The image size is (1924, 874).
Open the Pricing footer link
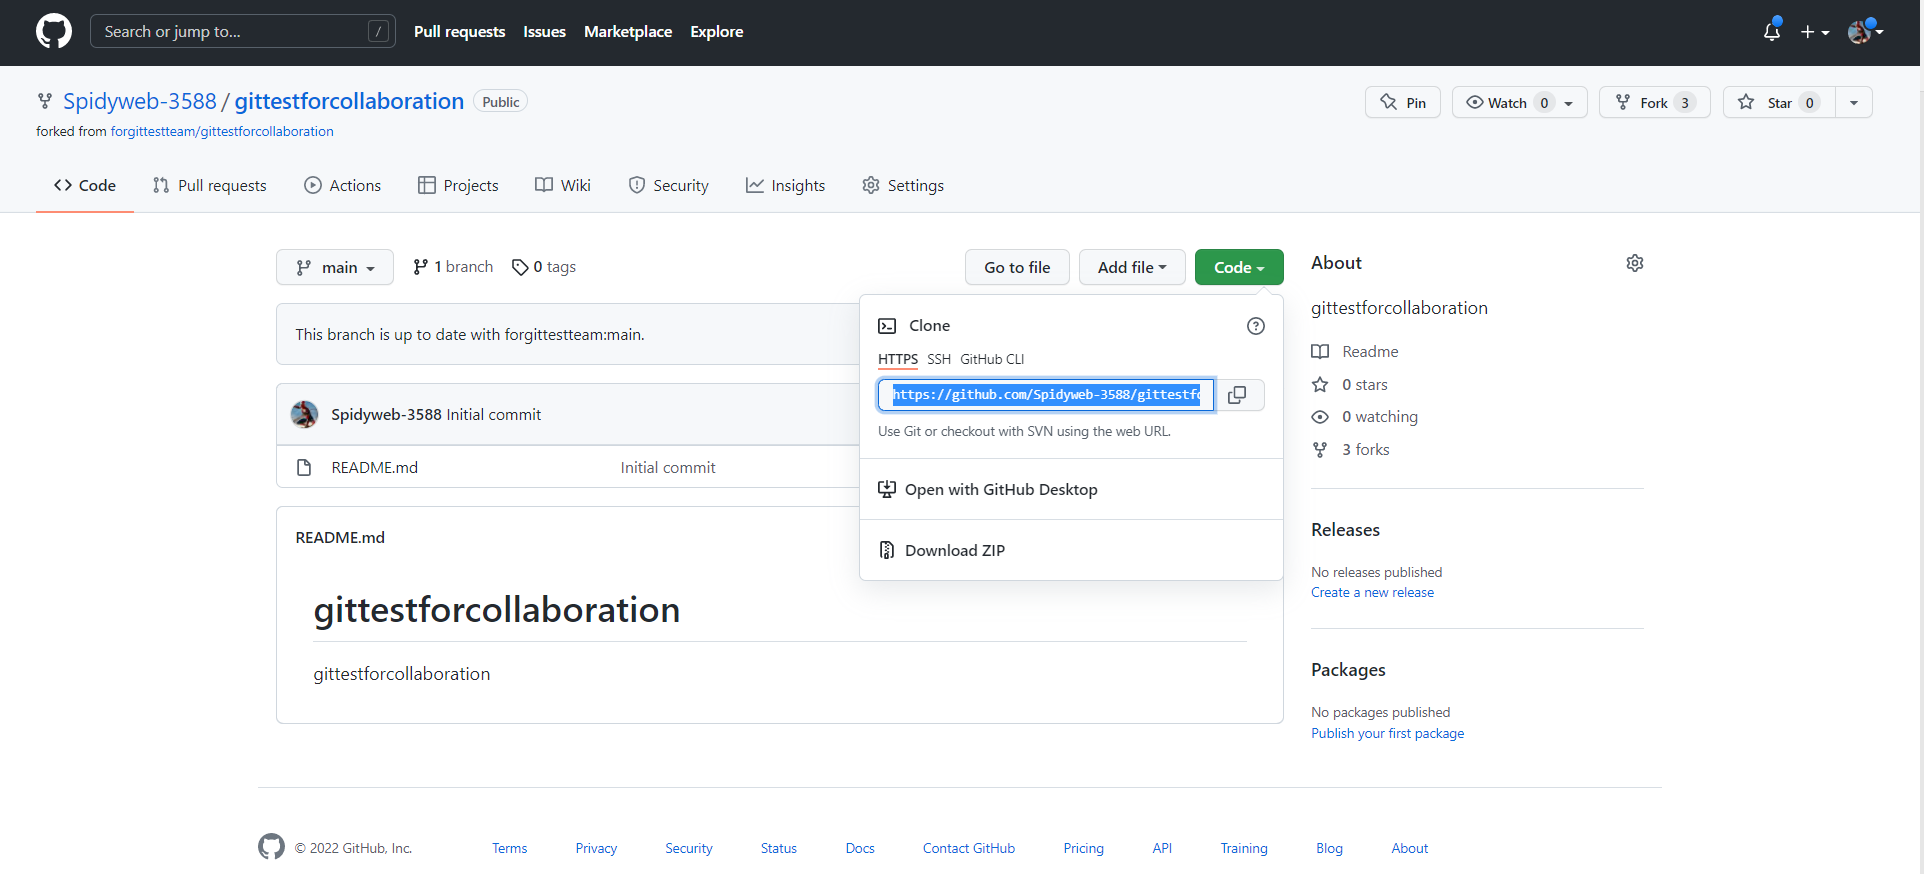point(1083,848)
